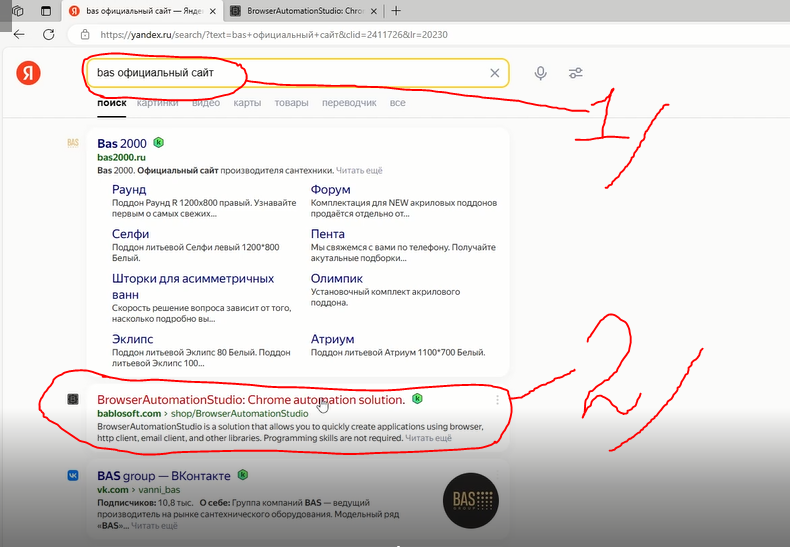Open the переводчик tab
The image size is (790, 547).
349,103
